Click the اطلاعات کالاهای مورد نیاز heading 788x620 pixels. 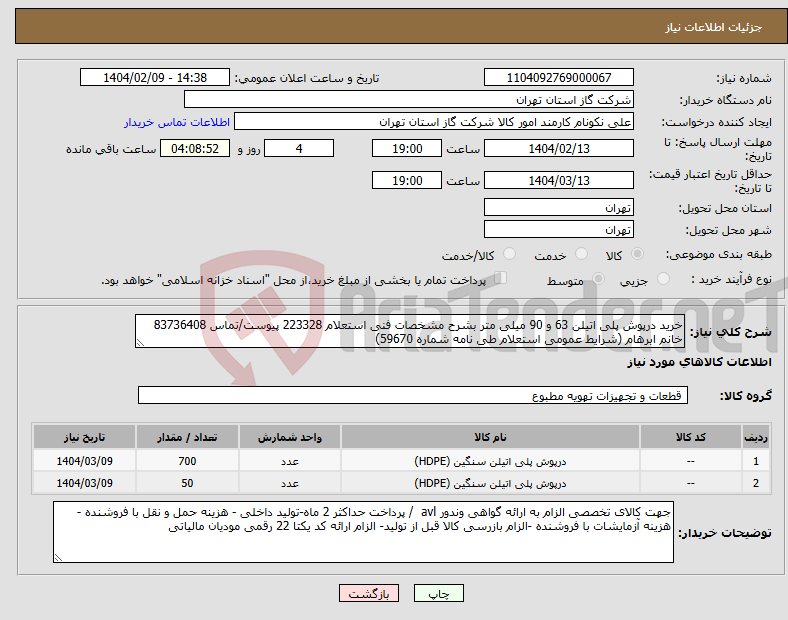pyautogui.click(x=699, y=362)
